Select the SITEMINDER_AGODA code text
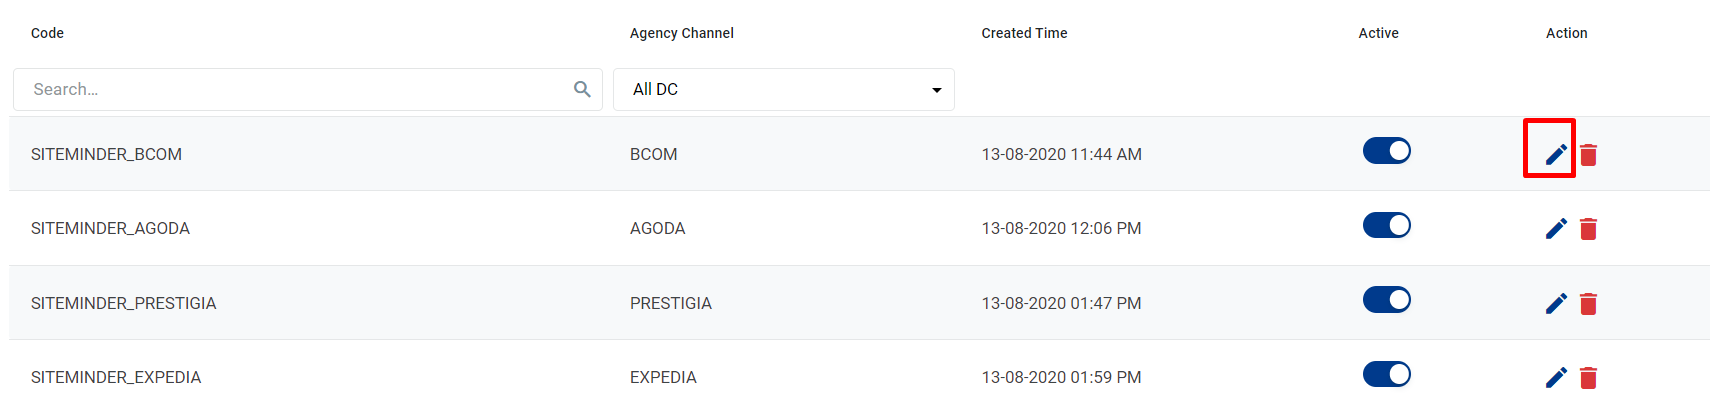Screen dimensions: 1710x396 (110, 228)
